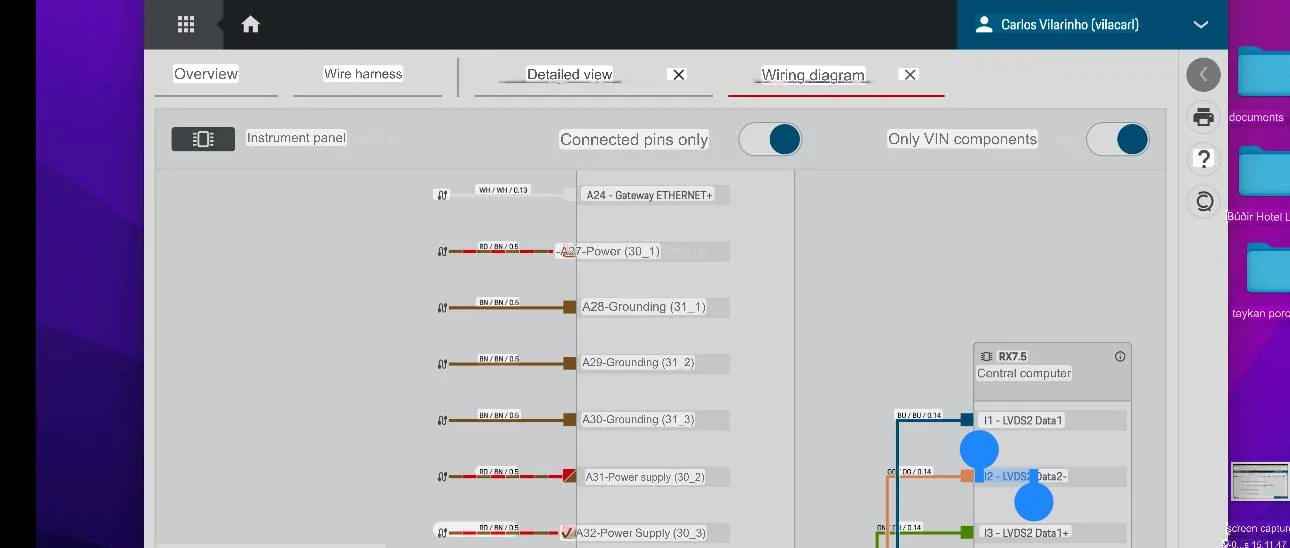Screen dimensions: 1290x548
Task: Switch to the Wire harness tab
Action: (x=363, y=74)
